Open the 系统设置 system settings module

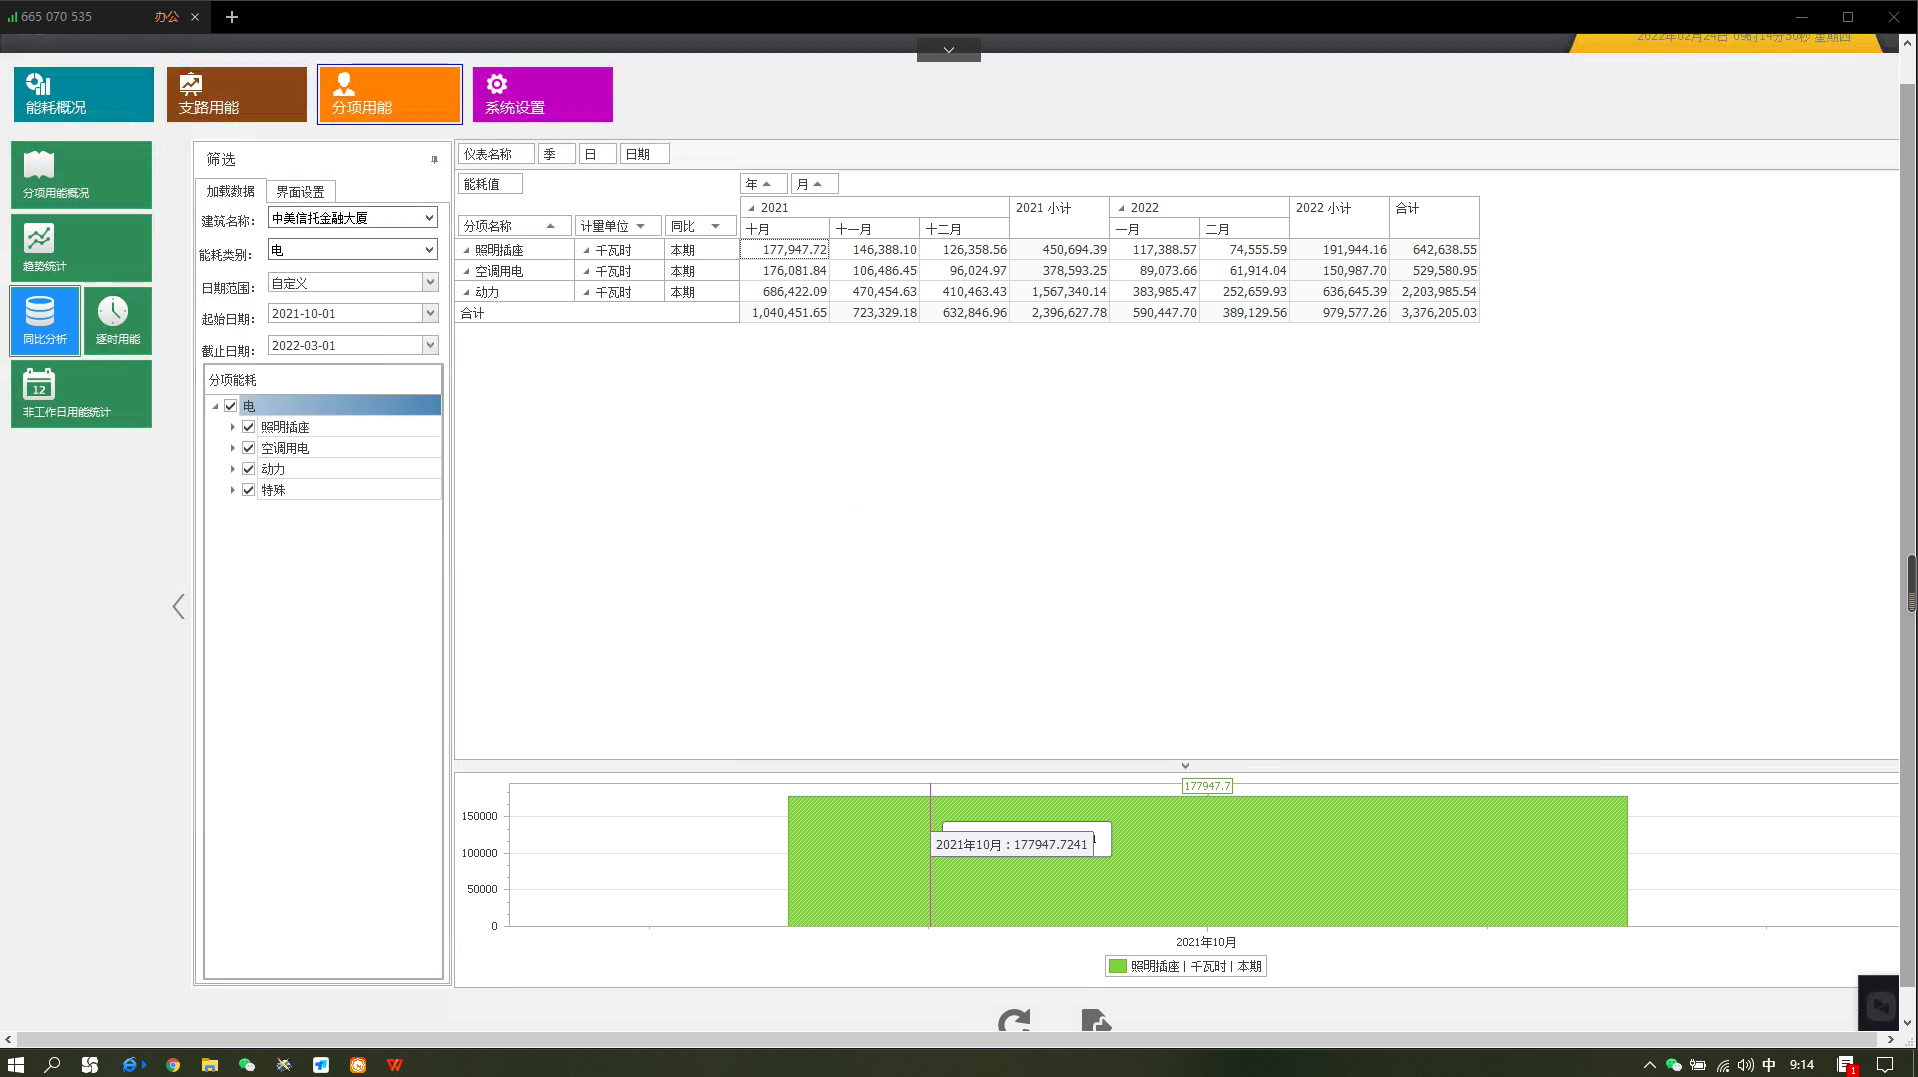542,94
